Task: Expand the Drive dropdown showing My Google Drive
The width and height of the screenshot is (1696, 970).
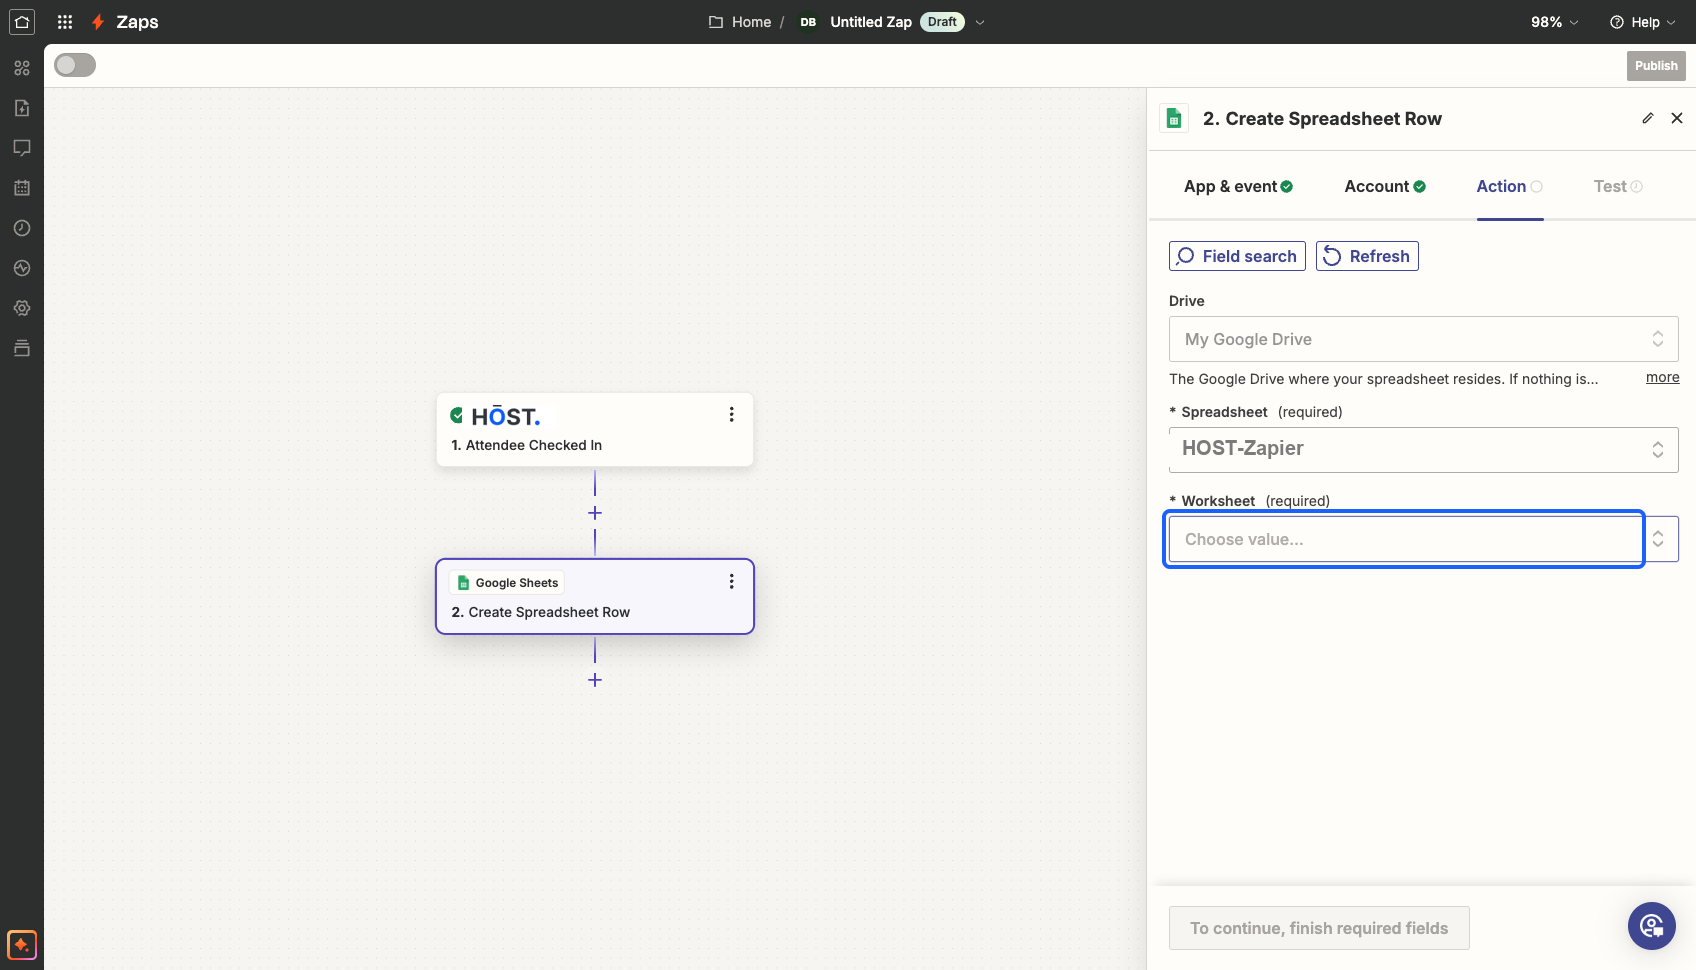Action: [1423, 339]
